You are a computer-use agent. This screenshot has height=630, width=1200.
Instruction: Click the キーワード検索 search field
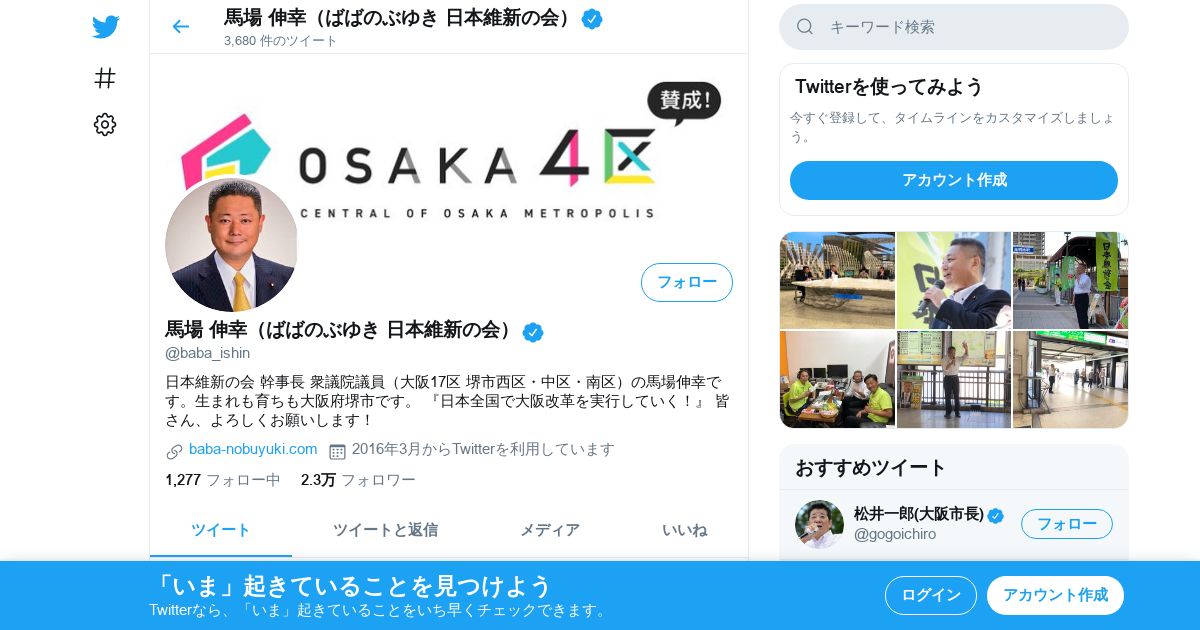(x=954, y=27)
